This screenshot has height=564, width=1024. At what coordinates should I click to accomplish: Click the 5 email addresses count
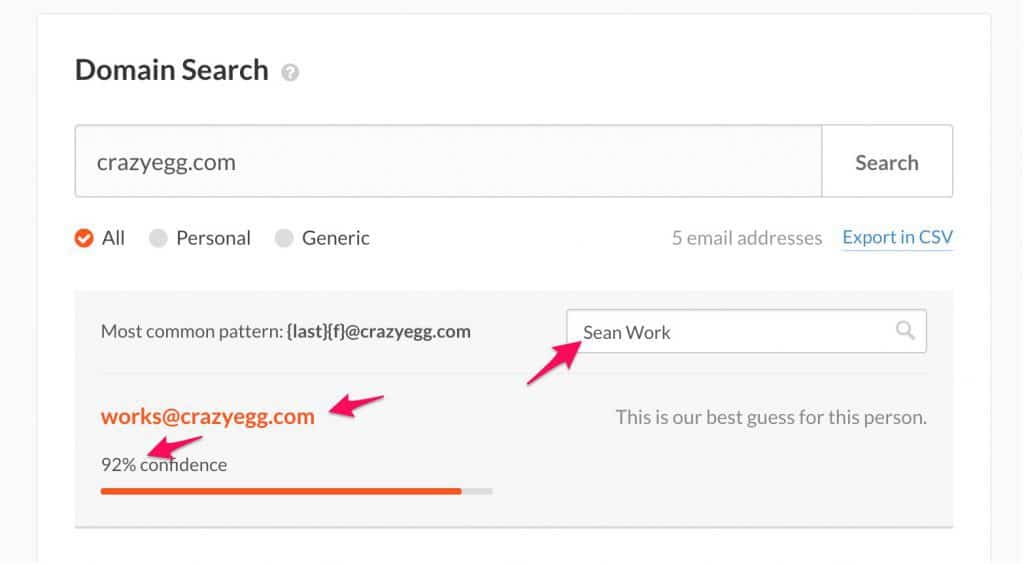(747, 238)
